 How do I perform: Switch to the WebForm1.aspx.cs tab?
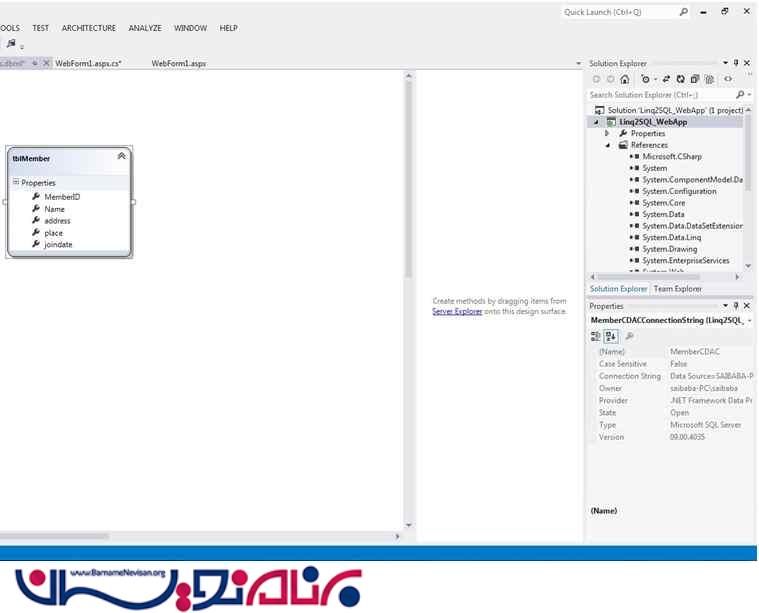click(x=88, y=63)
